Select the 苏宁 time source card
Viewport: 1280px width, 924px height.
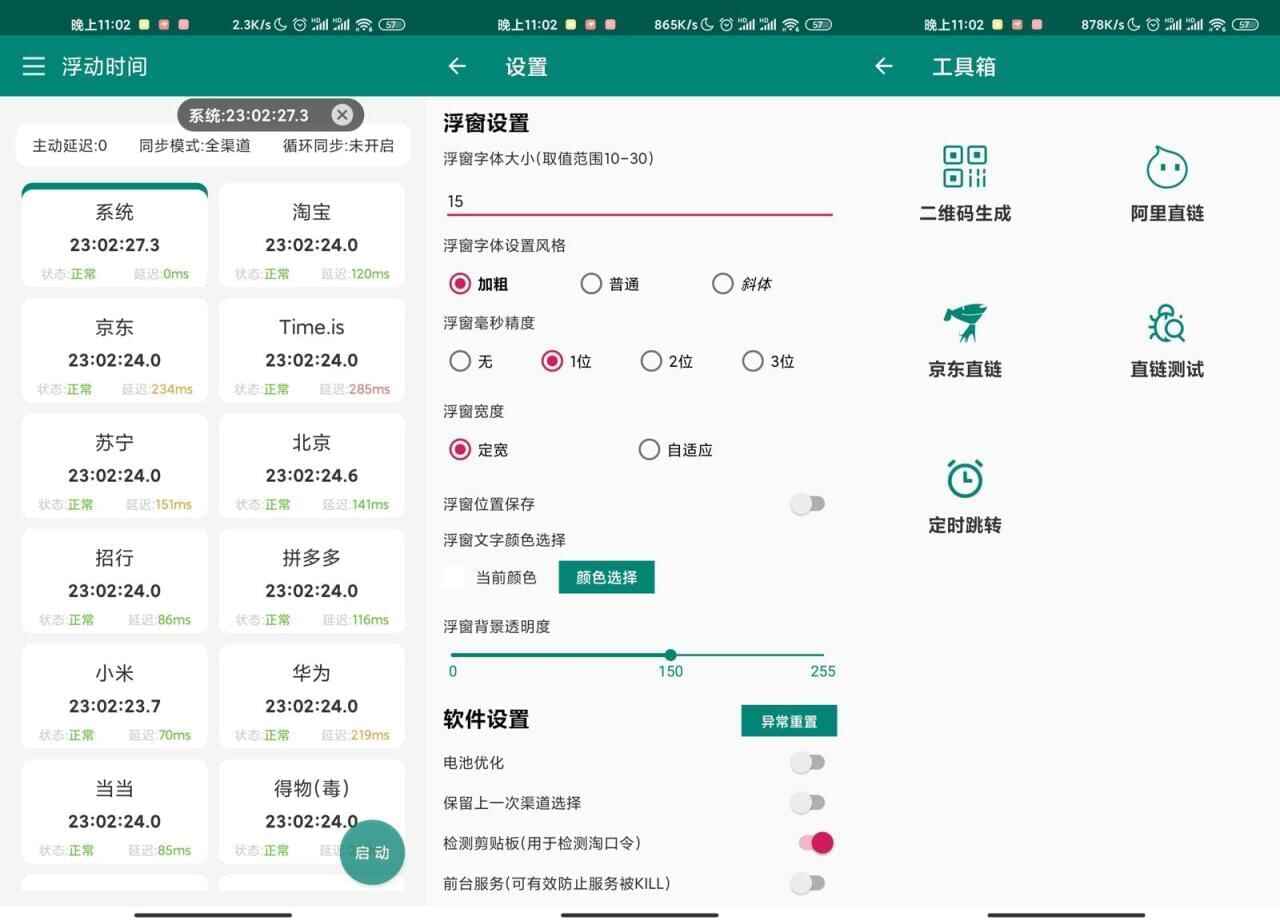(x=114, y=466)
